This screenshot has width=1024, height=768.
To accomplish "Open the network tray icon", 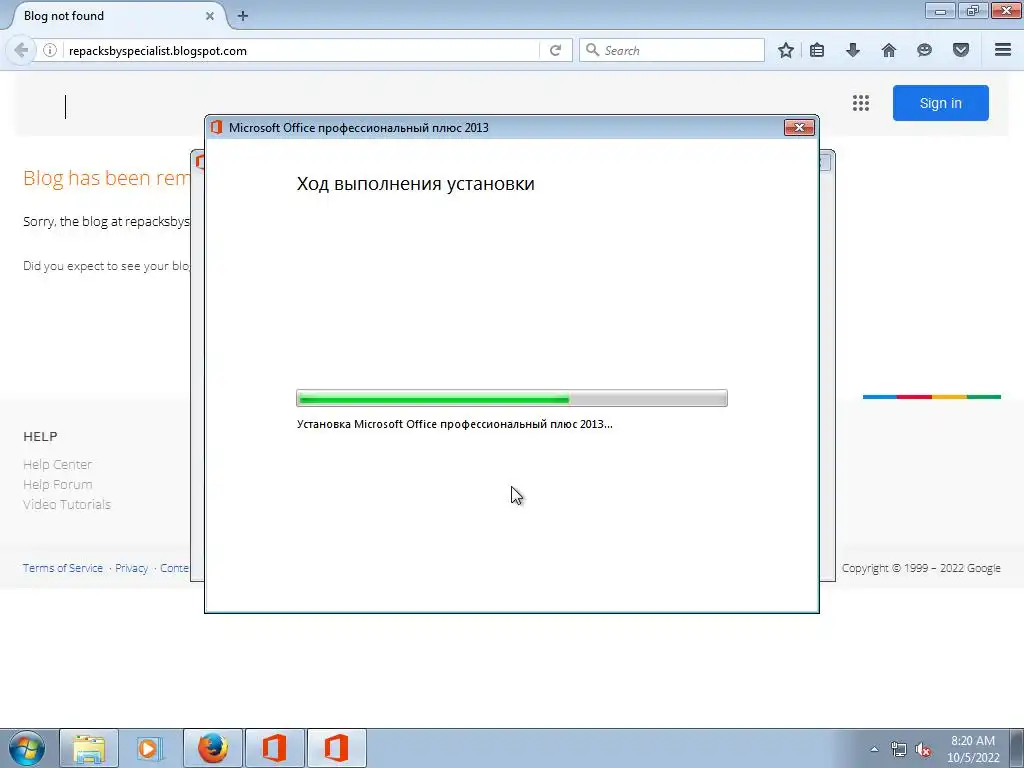I will (899, 749).
